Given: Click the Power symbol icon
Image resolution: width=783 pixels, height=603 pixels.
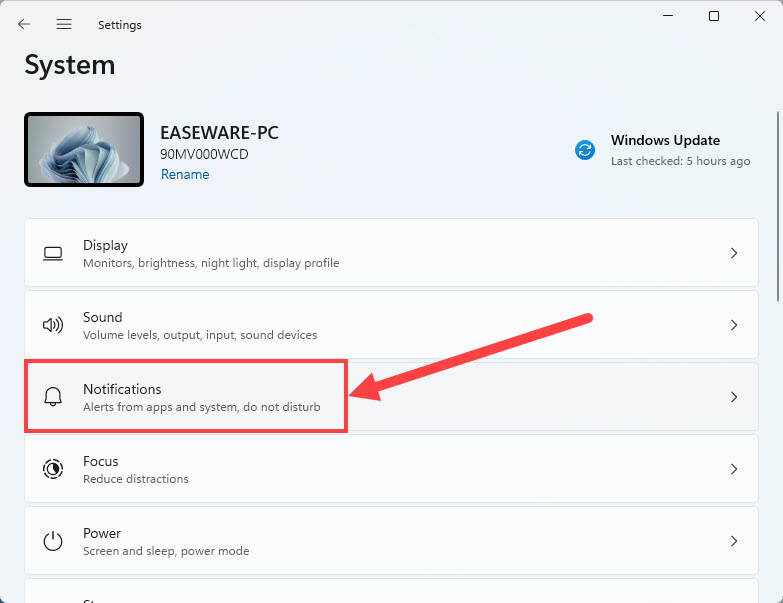Looking at the screenshot, I should (53, 541).
